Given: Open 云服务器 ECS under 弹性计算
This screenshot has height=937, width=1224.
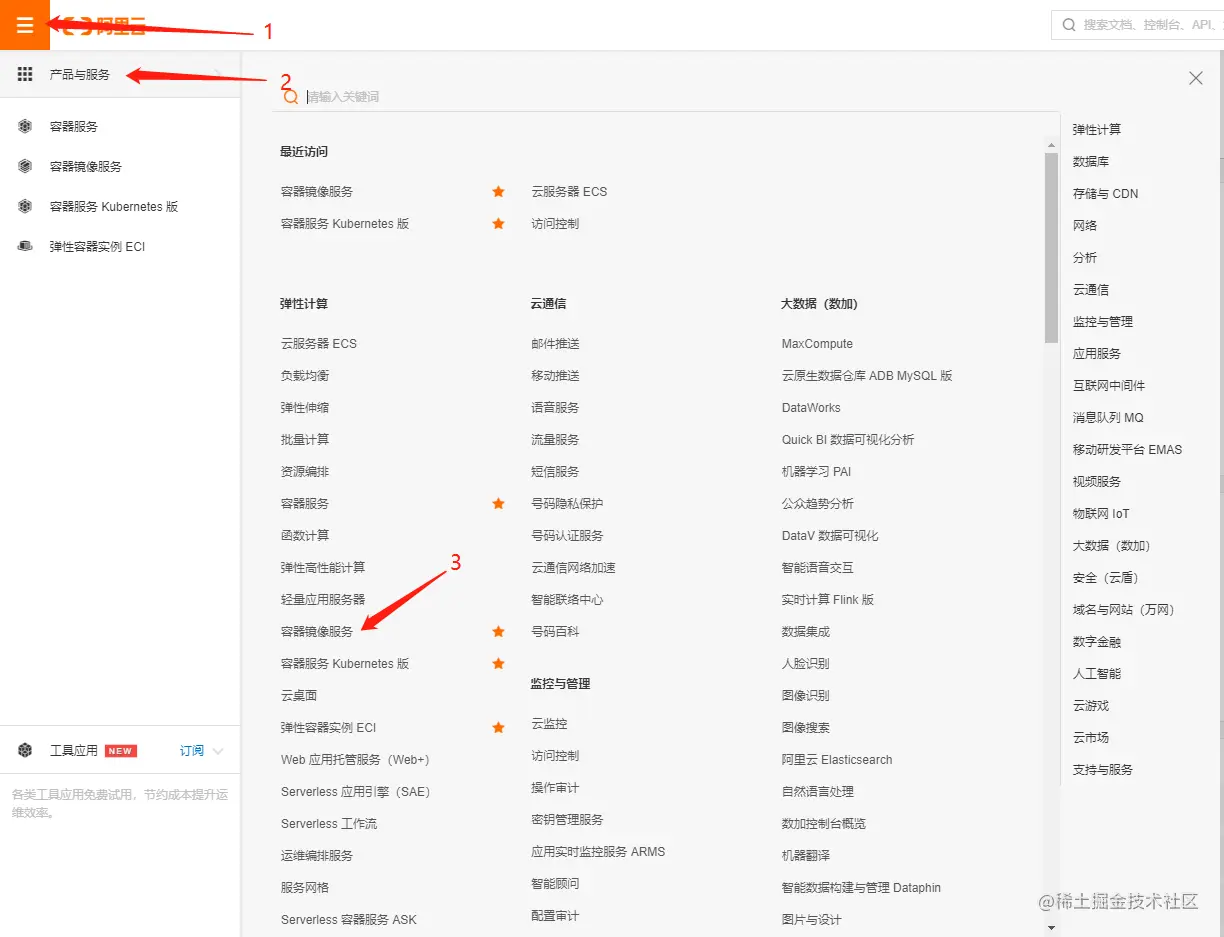Looking at the screenshot, I should [319, 343].
